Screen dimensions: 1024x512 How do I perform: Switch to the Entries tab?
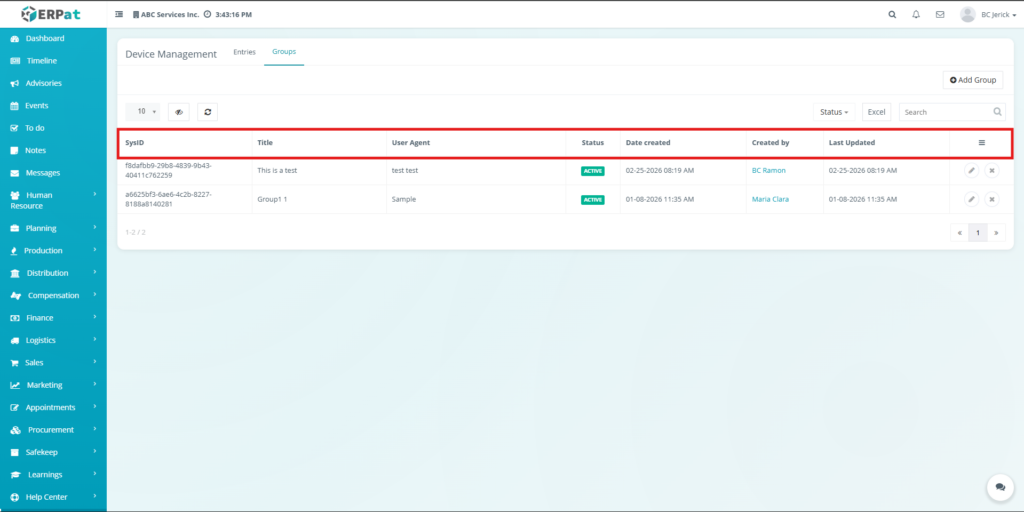point(244,52)
